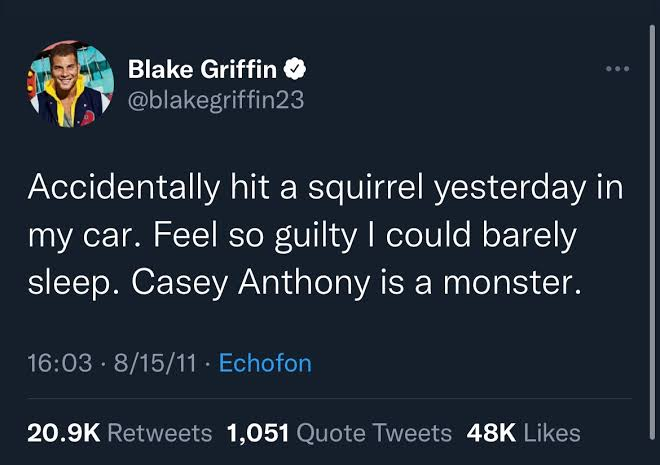Viewport: 660px width, 465px height.
Task: Click the word Accidentally starting the tweet
Action: pyautogui.click(x=124, y=188)
